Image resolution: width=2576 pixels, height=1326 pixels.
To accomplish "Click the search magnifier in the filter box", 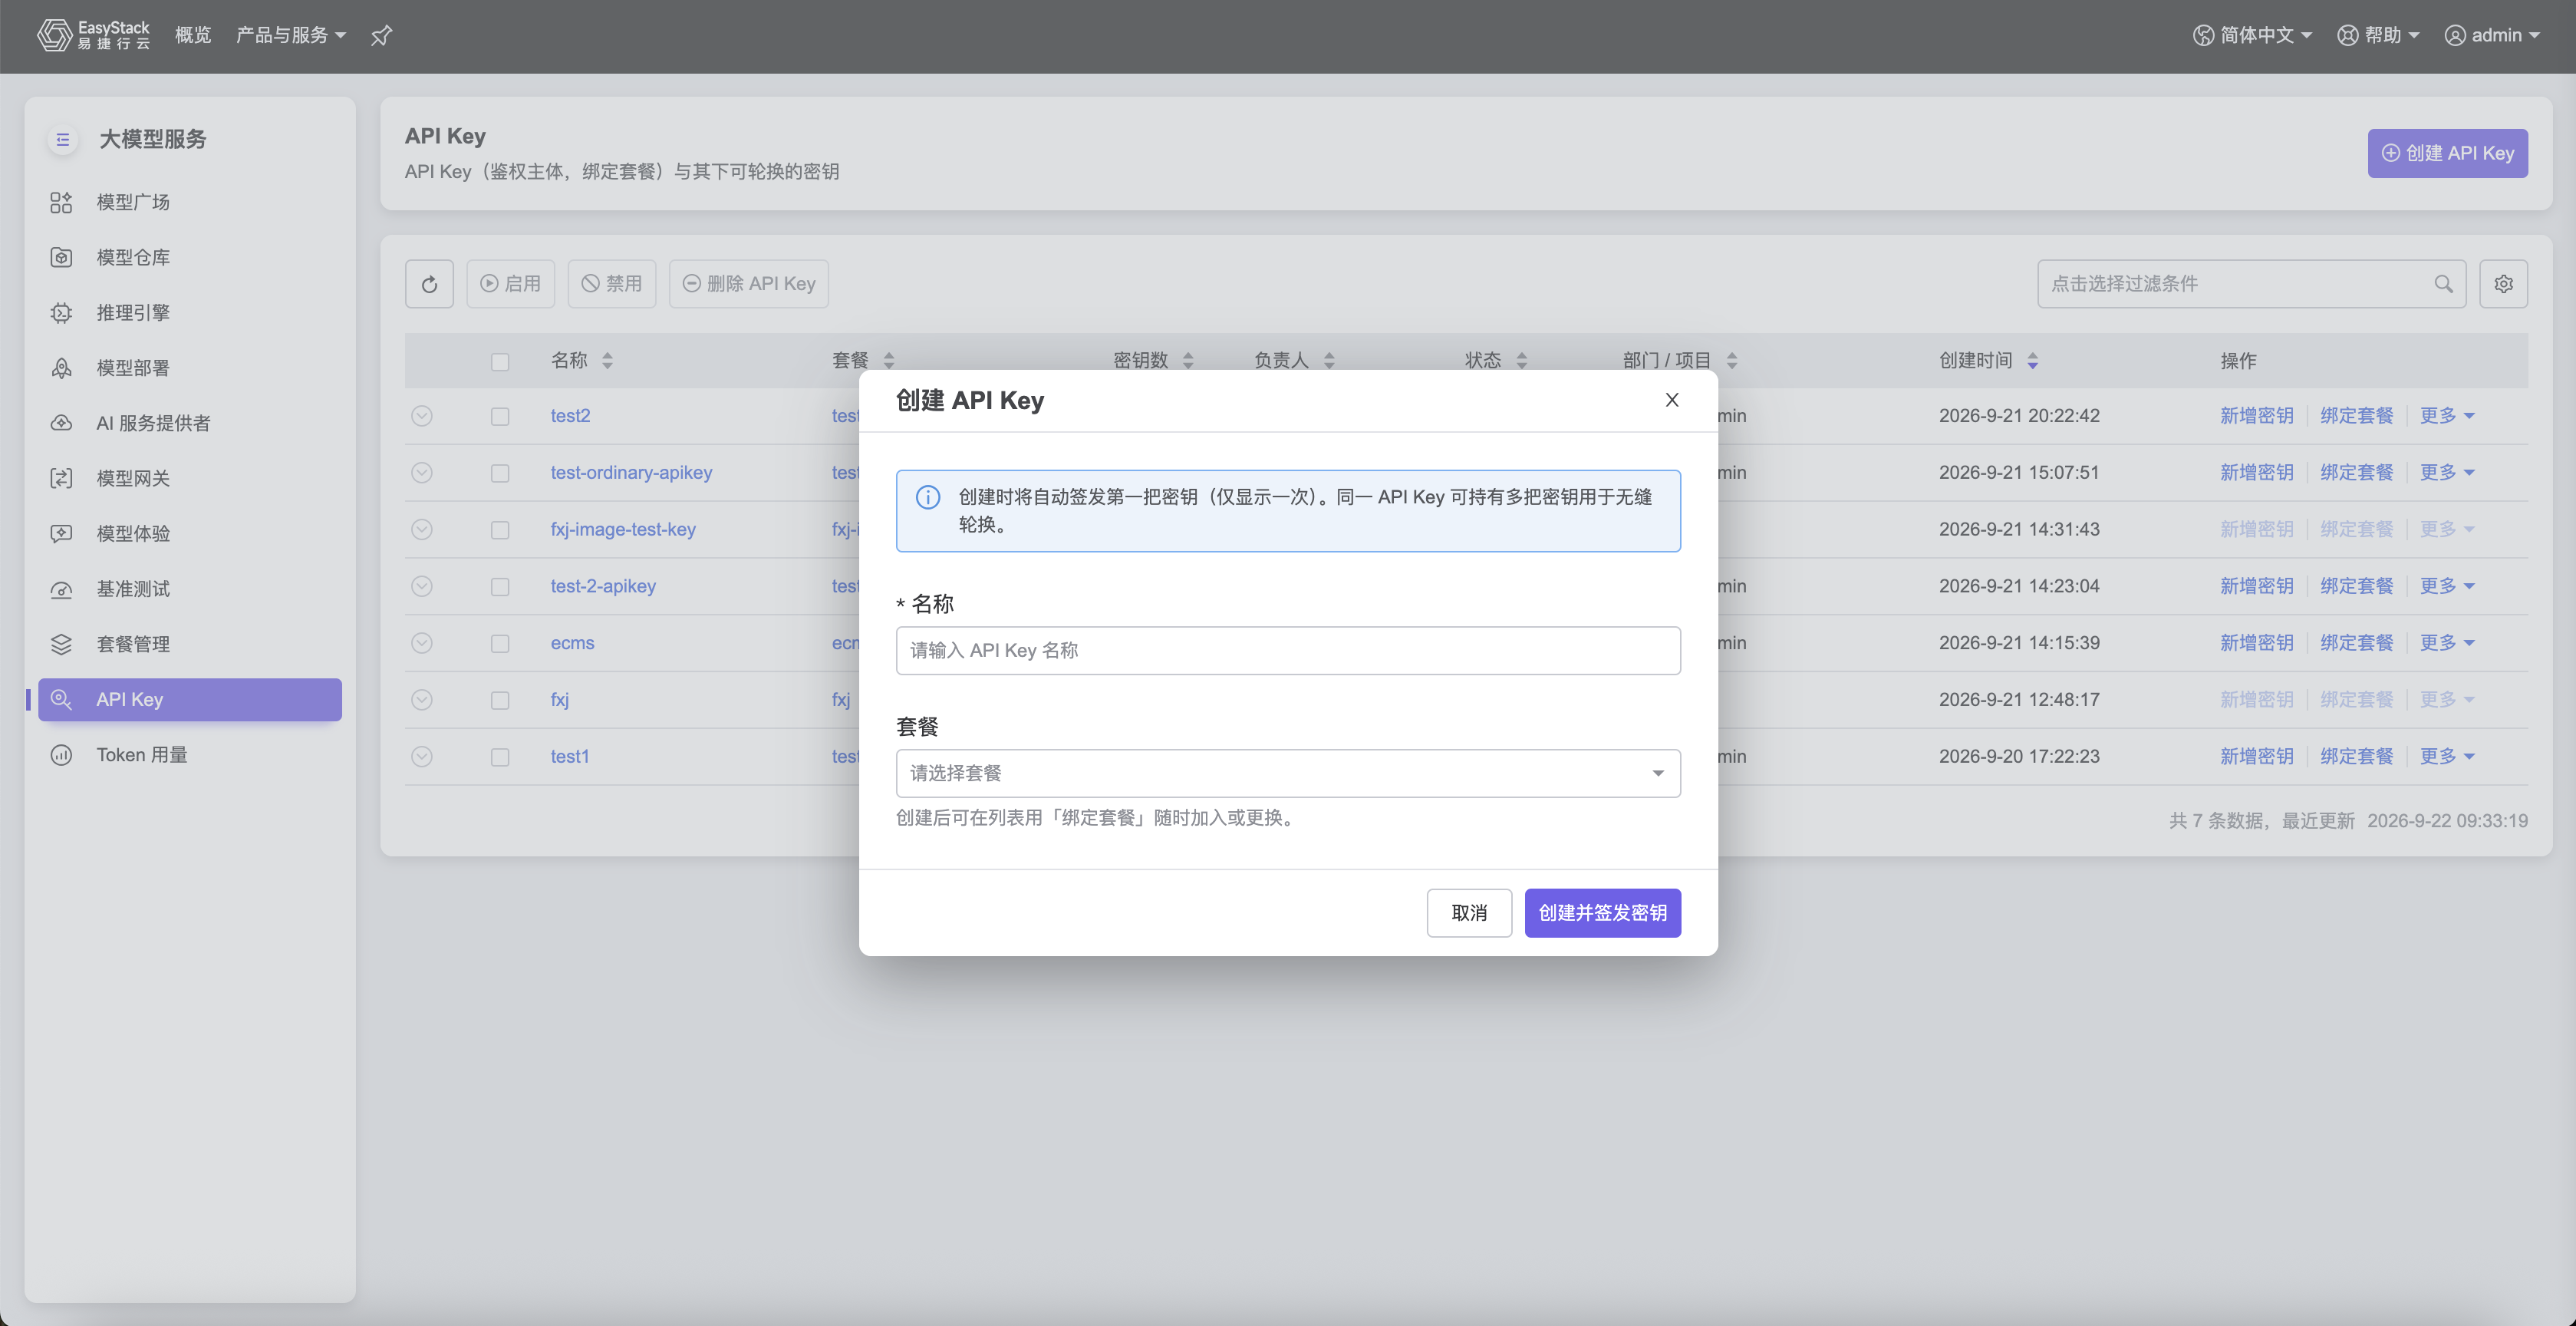I will (2443, 284).
